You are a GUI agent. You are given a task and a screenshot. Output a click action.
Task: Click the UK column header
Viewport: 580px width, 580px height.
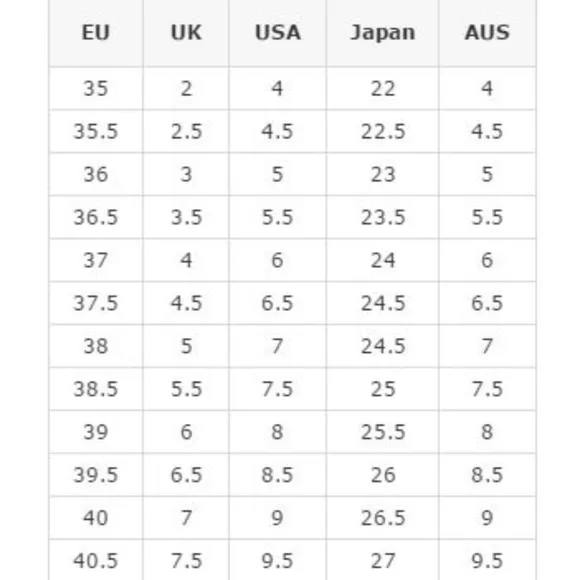pos(186,33)
